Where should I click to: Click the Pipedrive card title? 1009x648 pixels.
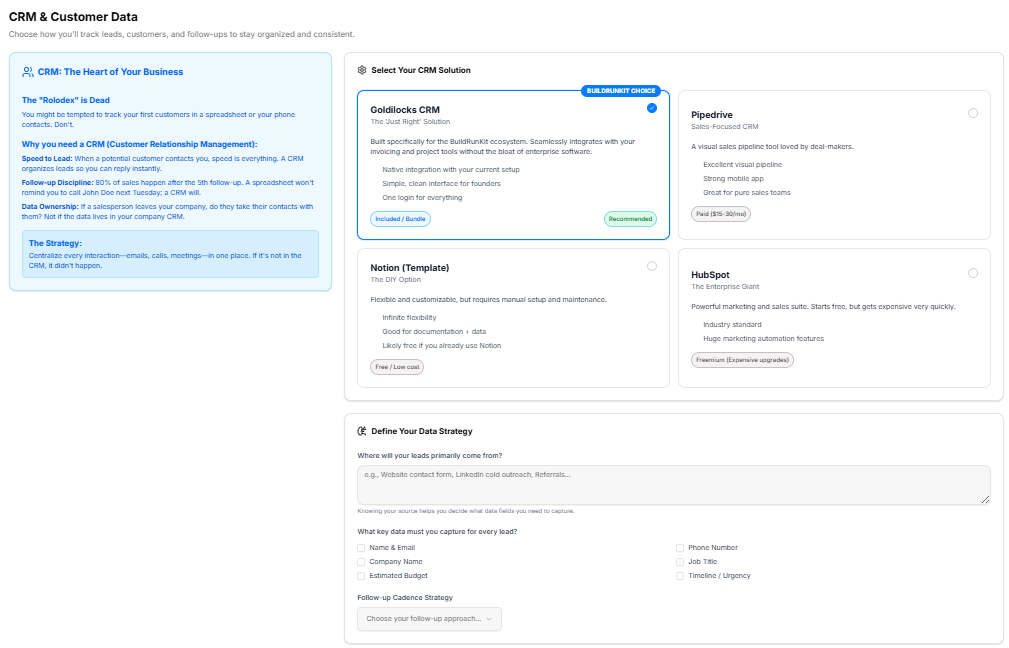712,115
